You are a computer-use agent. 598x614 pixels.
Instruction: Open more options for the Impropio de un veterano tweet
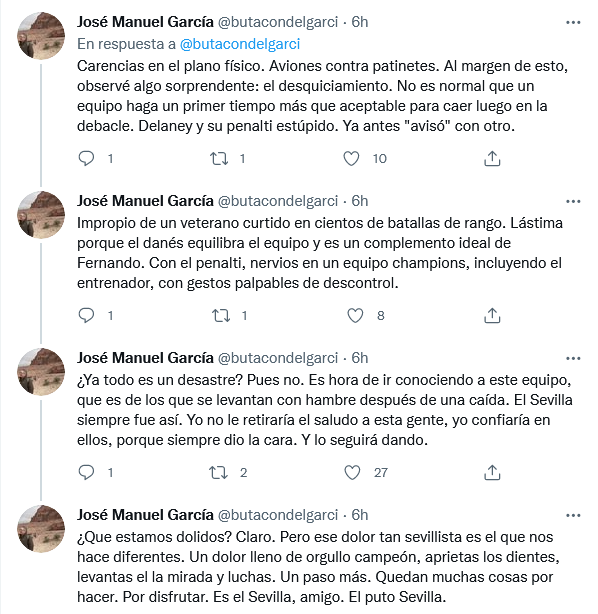pos(573,201)
